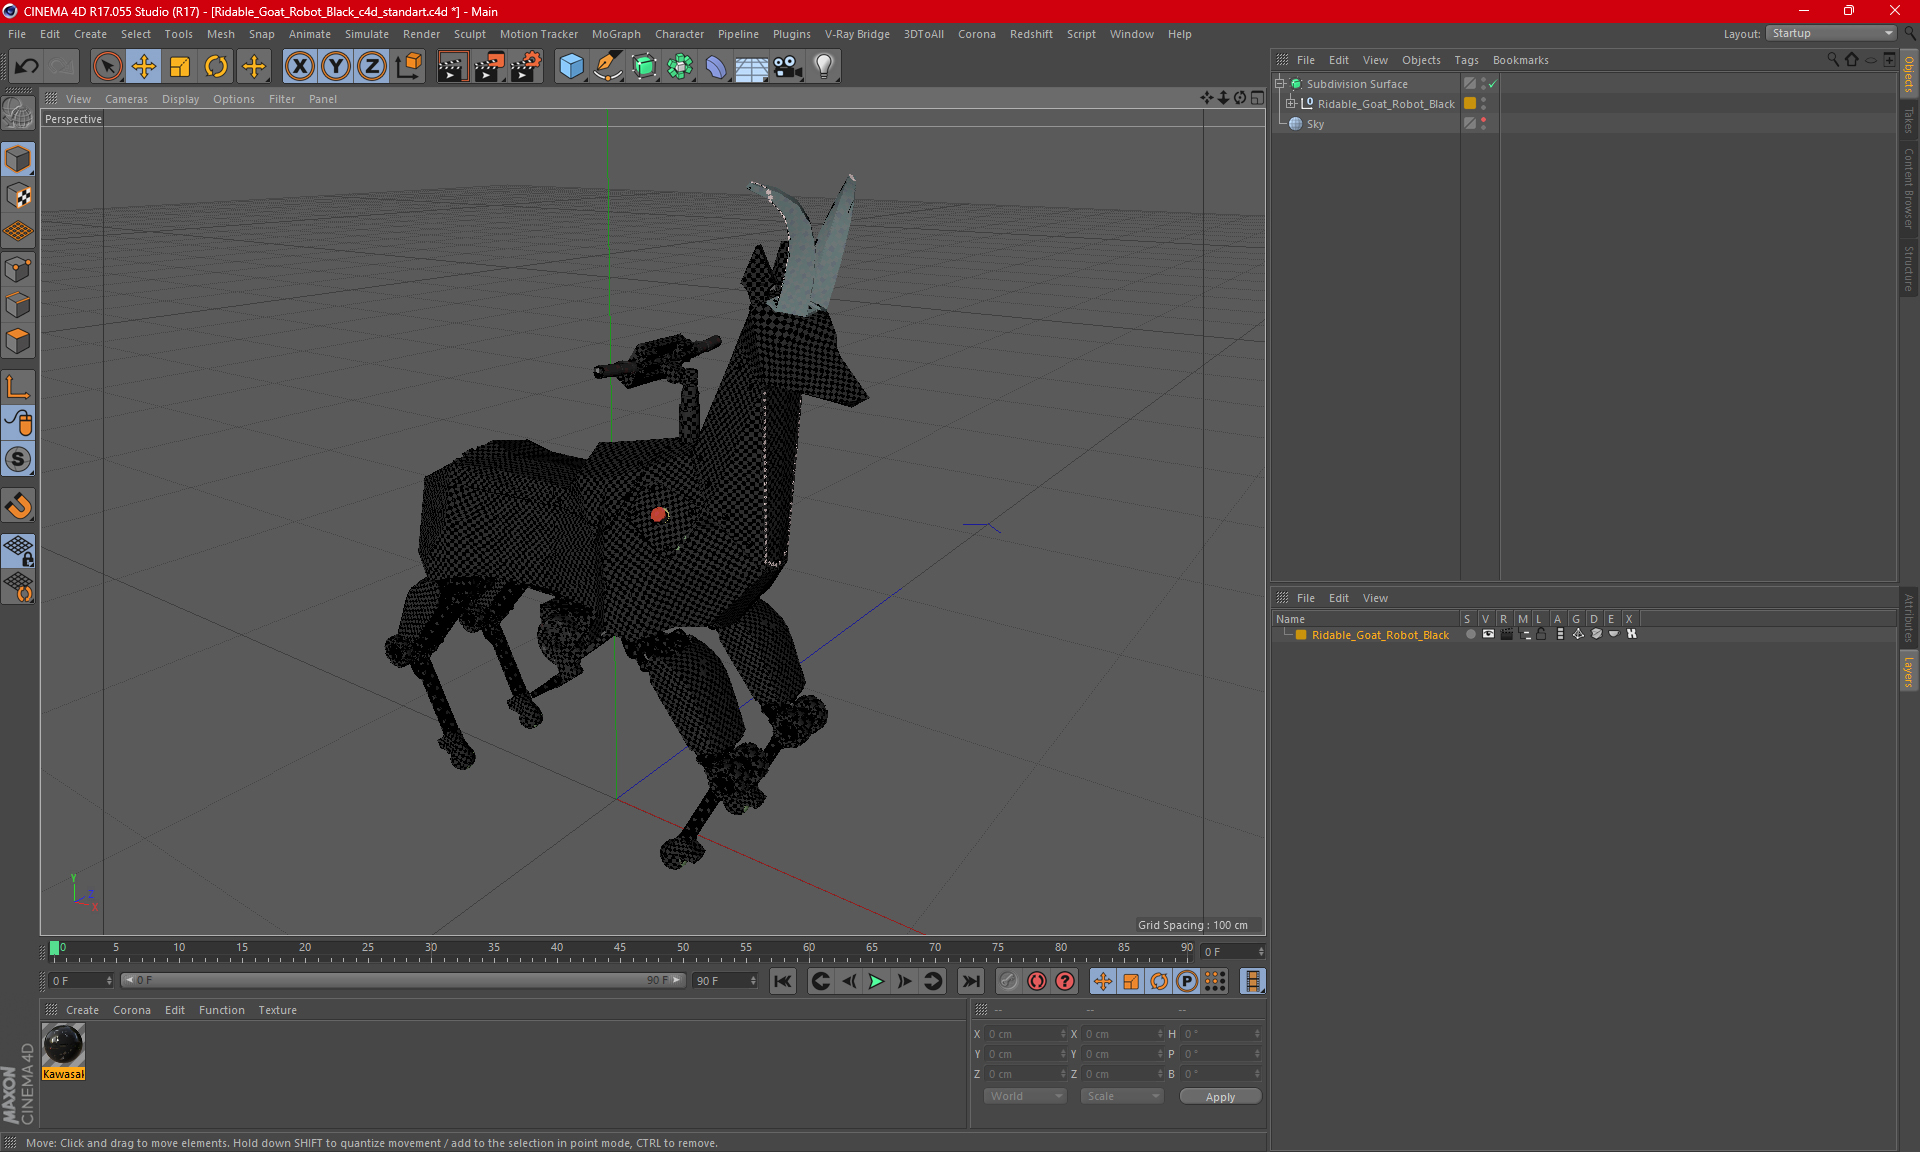The height and width of the screenshot is (1152, 1920).
Task: Activate the Rotate tool in top toolbar
Action: point(216,67)
